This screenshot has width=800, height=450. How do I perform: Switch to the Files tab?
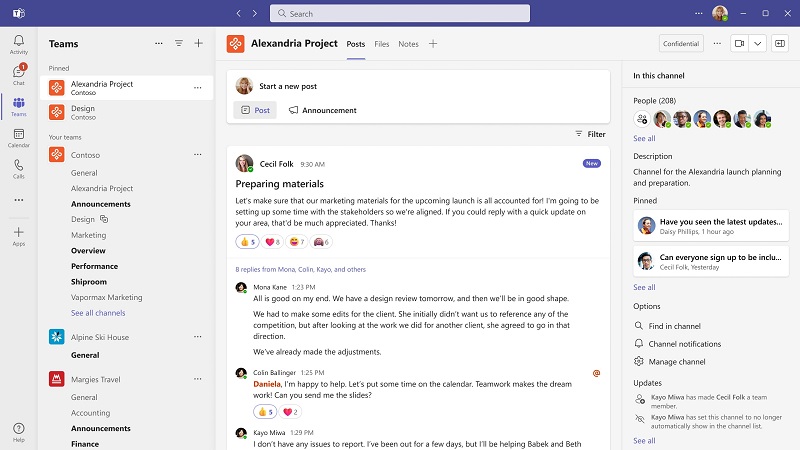(382, 44)
